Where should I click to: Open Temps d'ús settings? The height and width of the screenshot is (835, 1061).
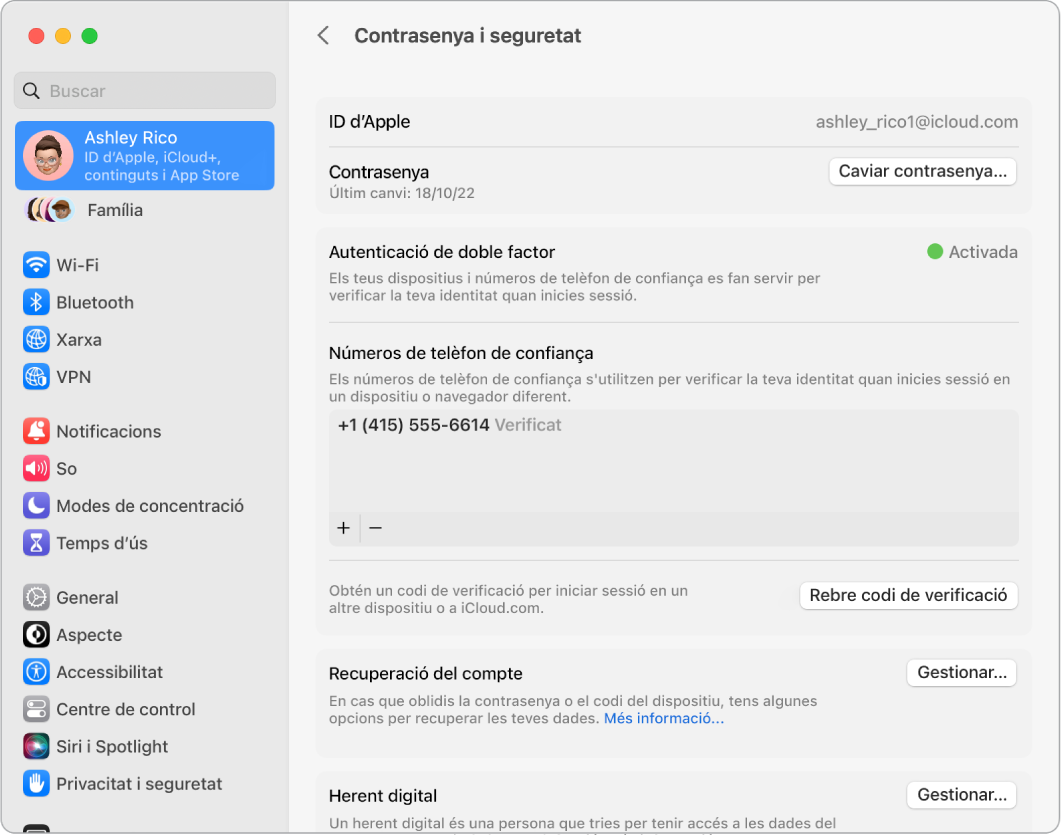tap(103, 543)
